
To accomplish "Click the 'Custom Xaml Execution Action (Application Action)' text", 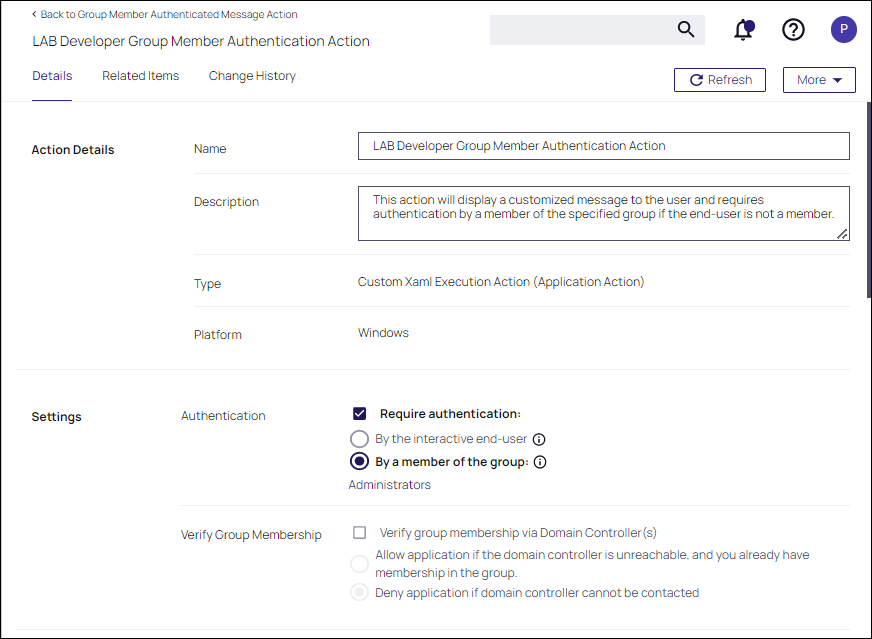I will click(501, 282).
